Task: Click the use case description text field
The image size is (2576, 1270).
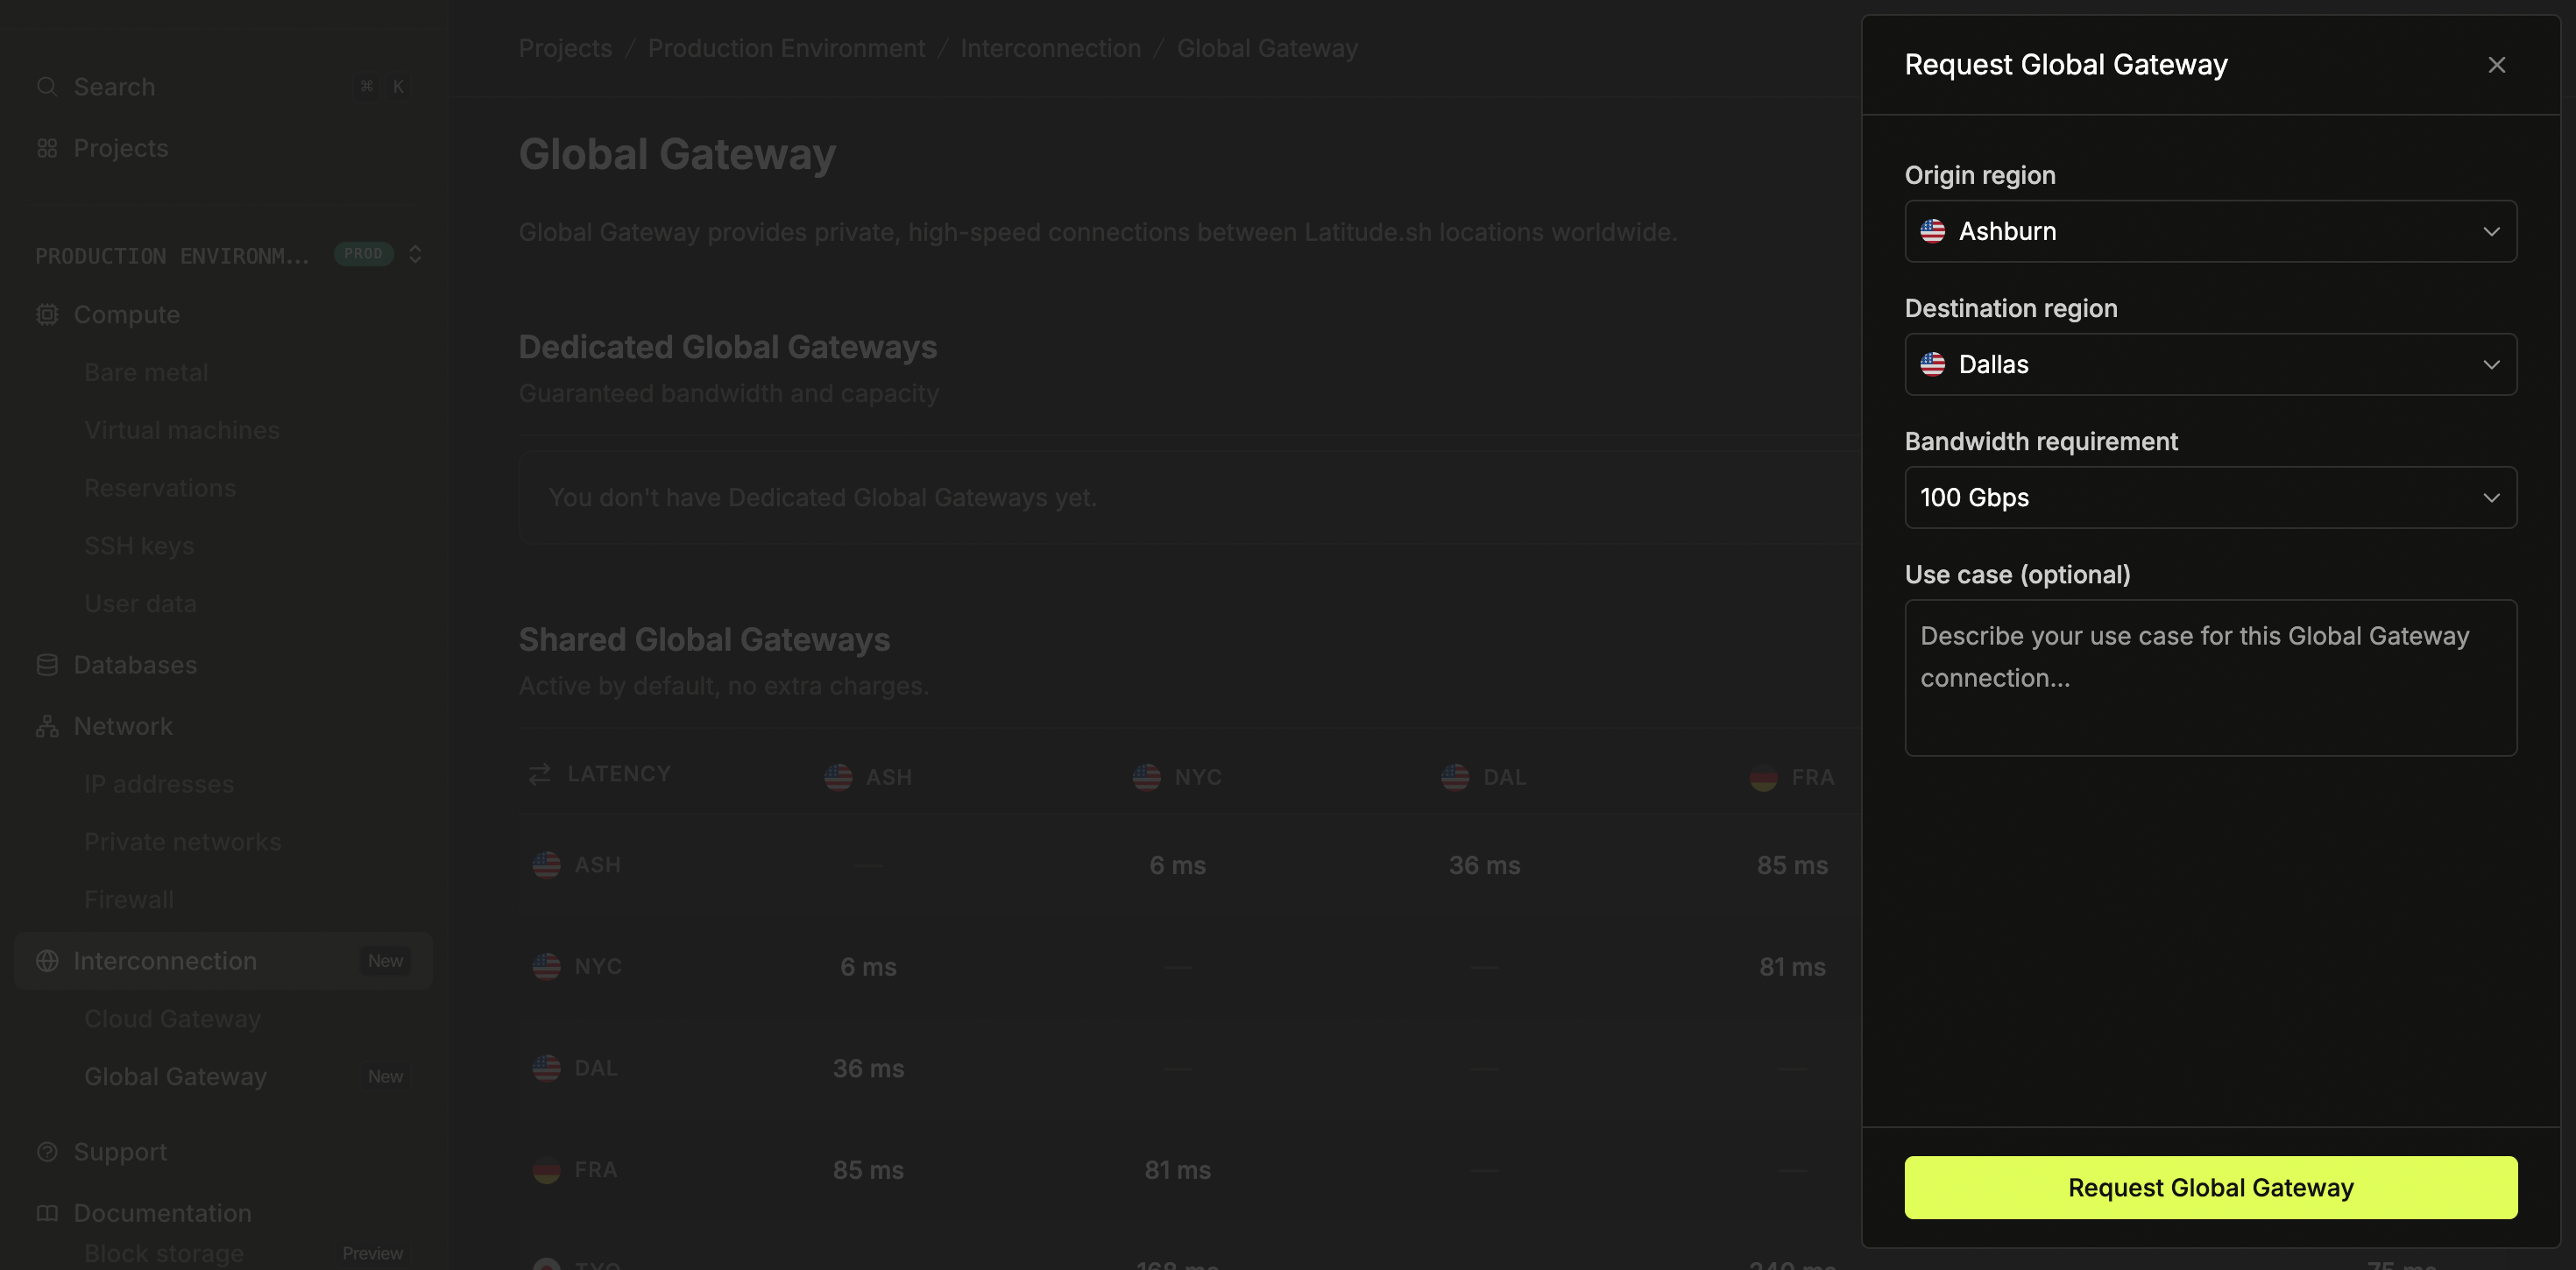Action: [x=2210, y=678]
